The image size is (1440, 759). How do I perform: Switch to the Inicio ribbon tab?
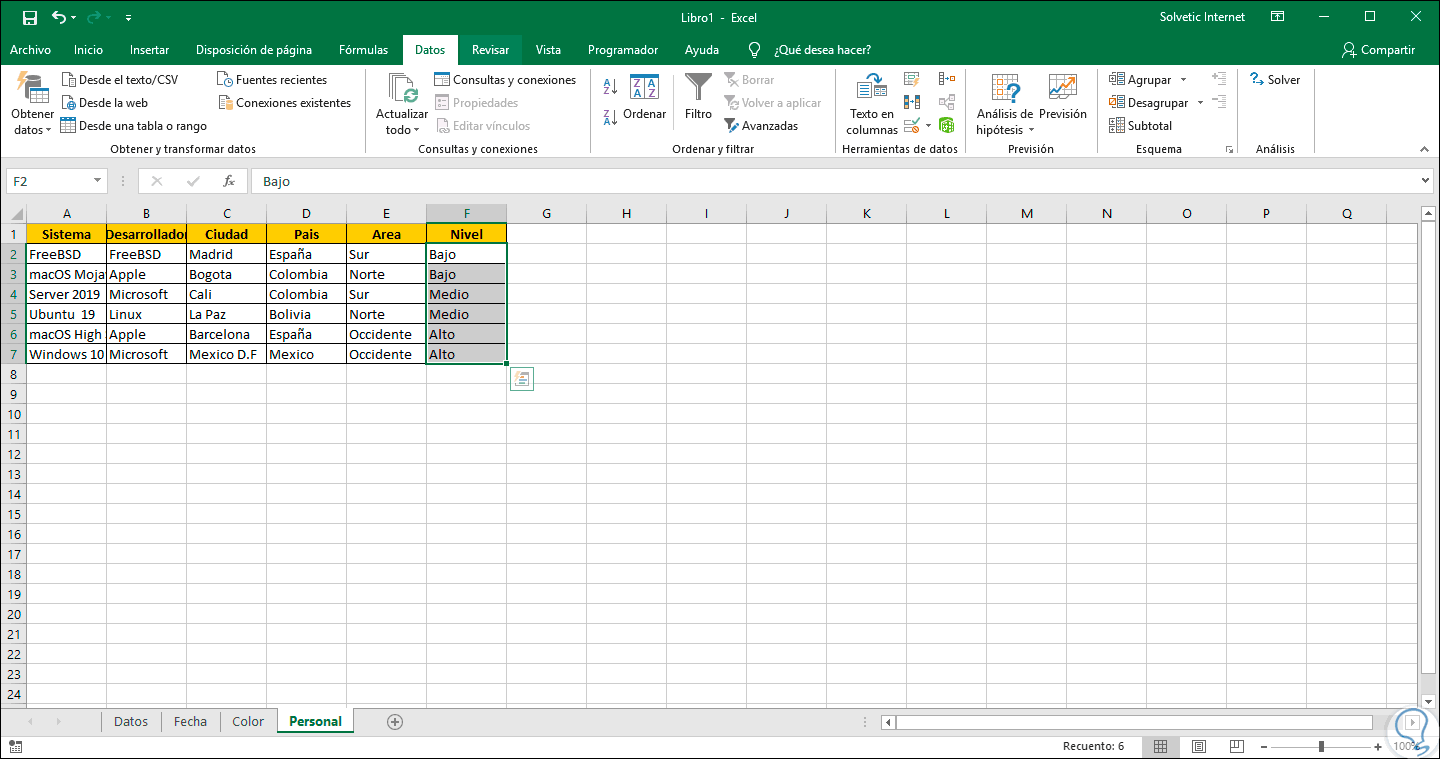[x=88, y=50]
